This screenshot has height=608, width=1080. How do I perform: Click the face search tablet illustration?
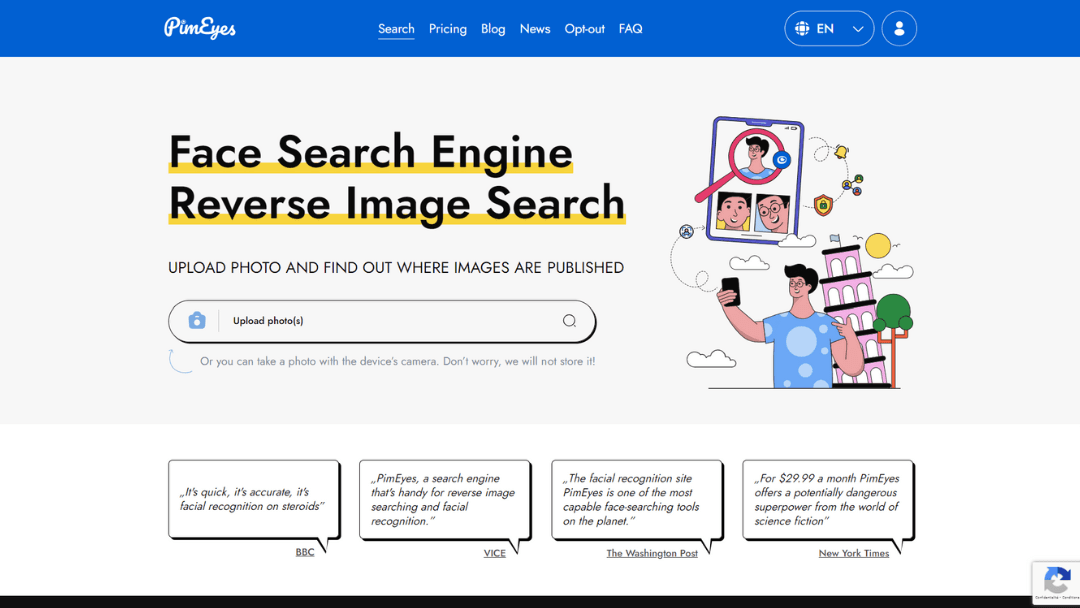[x=755, y=178]
